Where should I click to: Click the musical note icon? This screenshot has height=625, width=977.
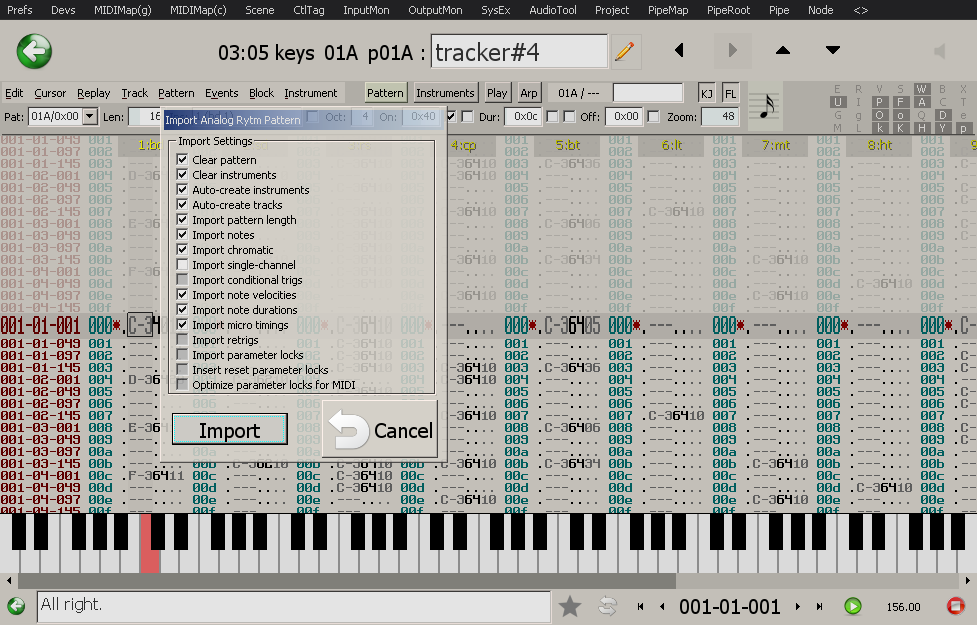(766, 105)
